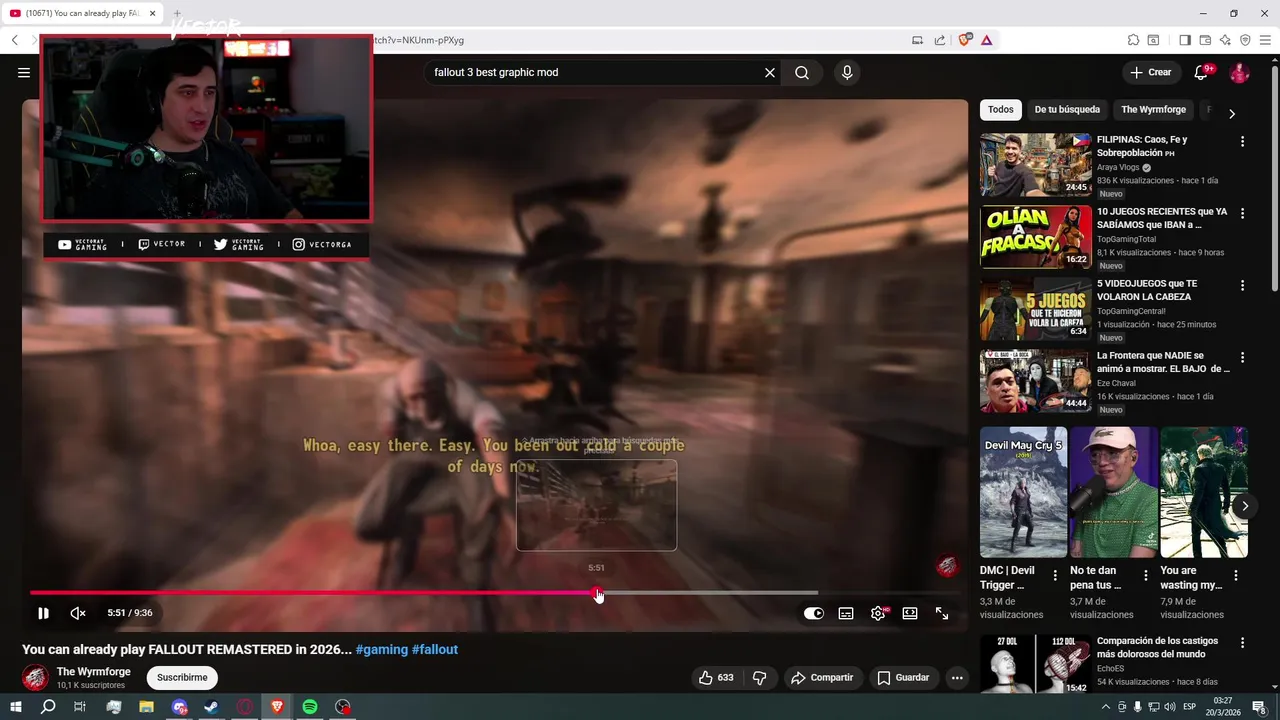Open options for FILIPINAS video
This screenshot has height=720, width=1280.
pos(1243,142)
